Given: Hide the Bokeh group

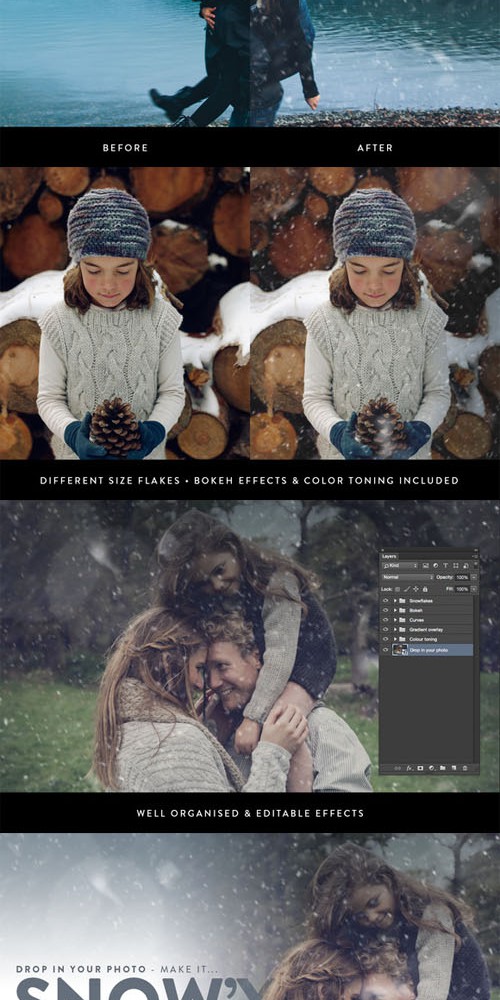Looking at the screenshot, I should pos(385,610).
